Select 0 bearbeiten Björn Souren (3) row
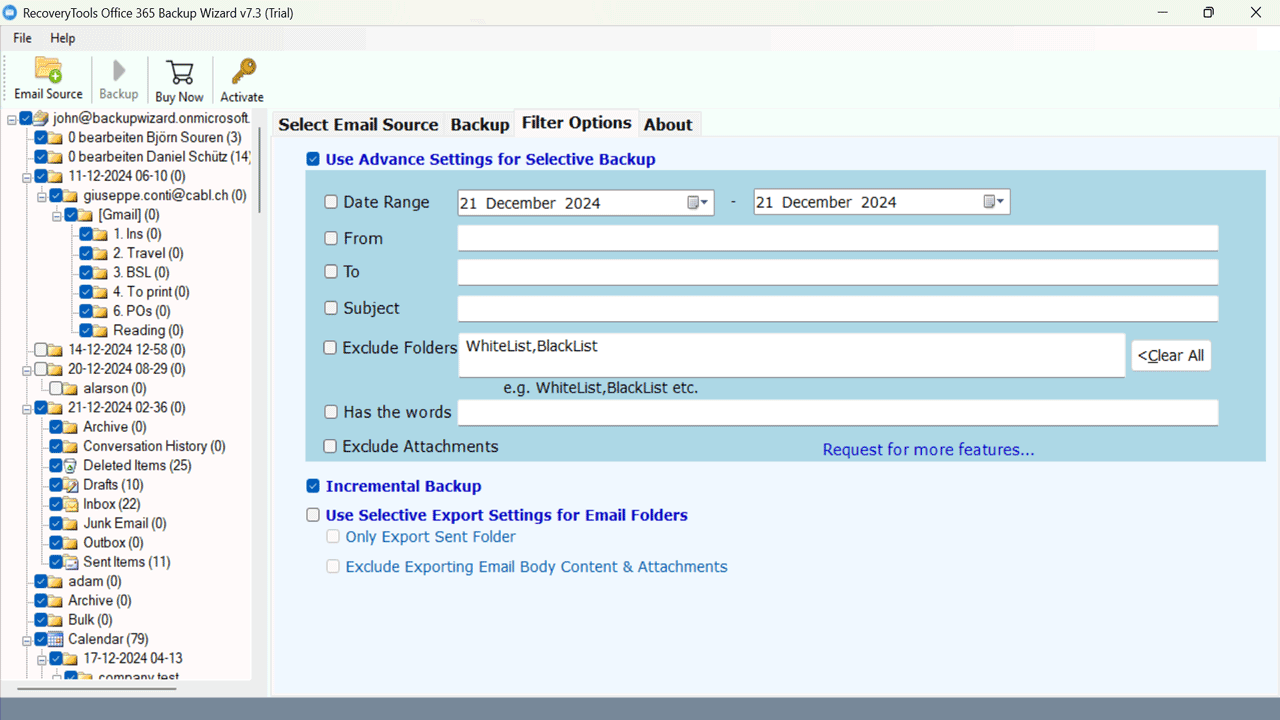 [154, 138]
